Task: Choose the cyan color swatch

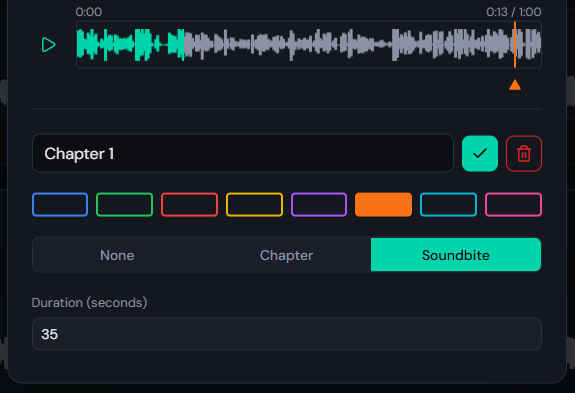Action: 448,205
